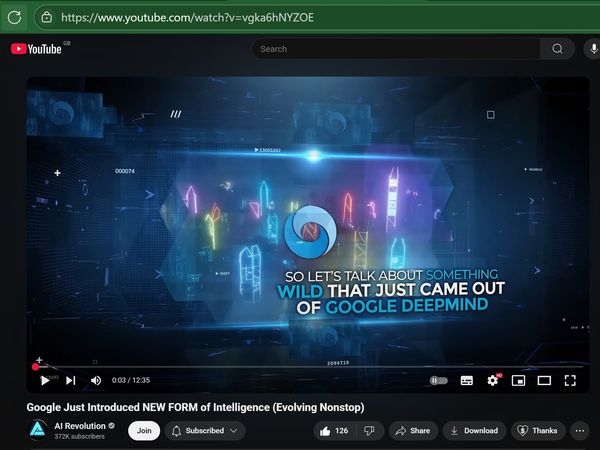View site information via the lock icon
Image resolution: width=600 pixels, height=450 pixels.
(47, 17)
